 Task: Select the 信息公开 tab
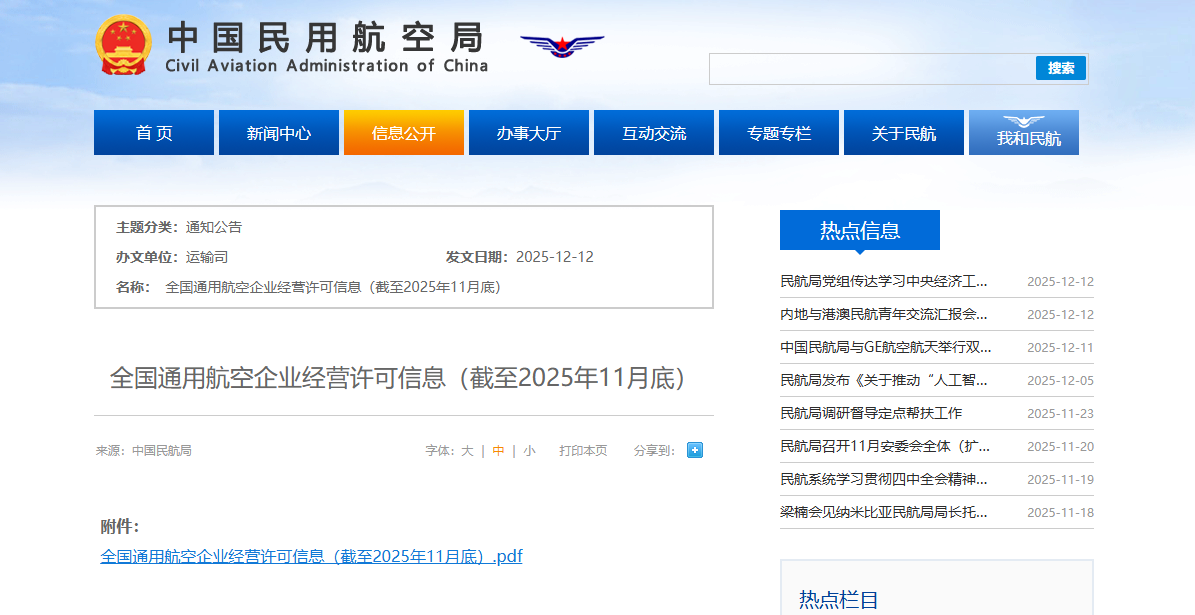tap(403, 131)
